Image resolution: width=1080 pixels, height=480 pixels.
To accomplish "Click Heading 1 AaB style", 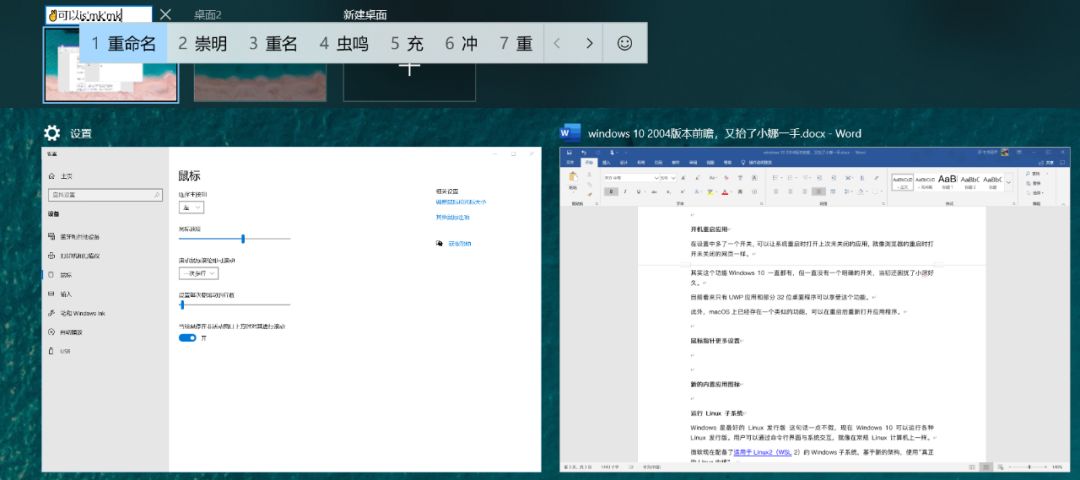I will (x=947, y=180).
